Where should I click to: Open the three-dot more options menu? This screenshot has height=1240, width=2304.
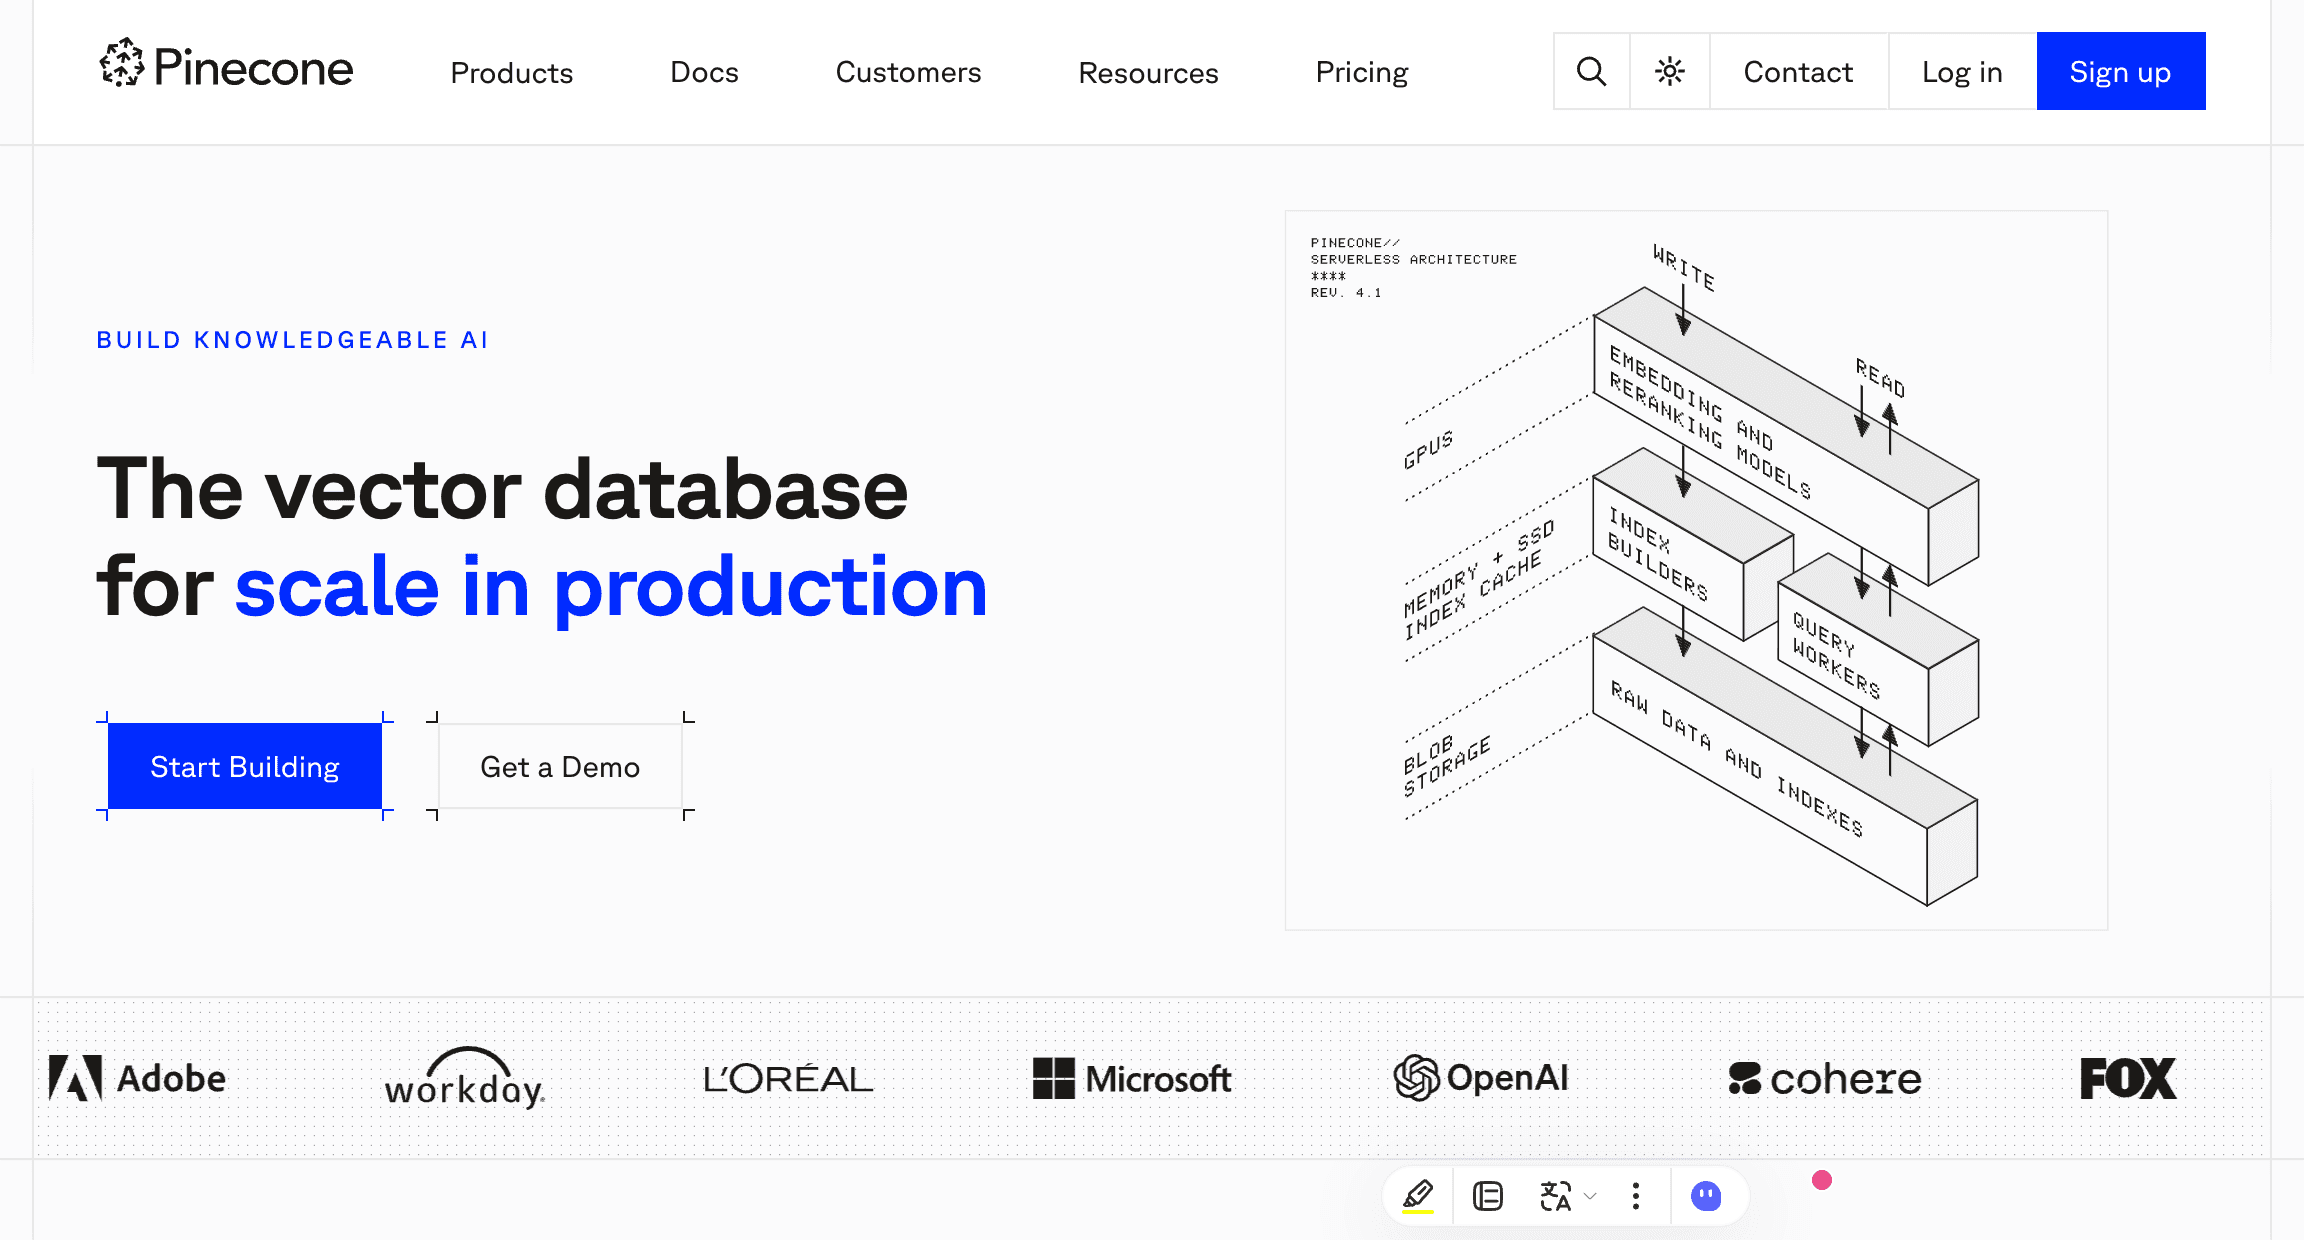pyautogui.click(x=1636, y=1195)
